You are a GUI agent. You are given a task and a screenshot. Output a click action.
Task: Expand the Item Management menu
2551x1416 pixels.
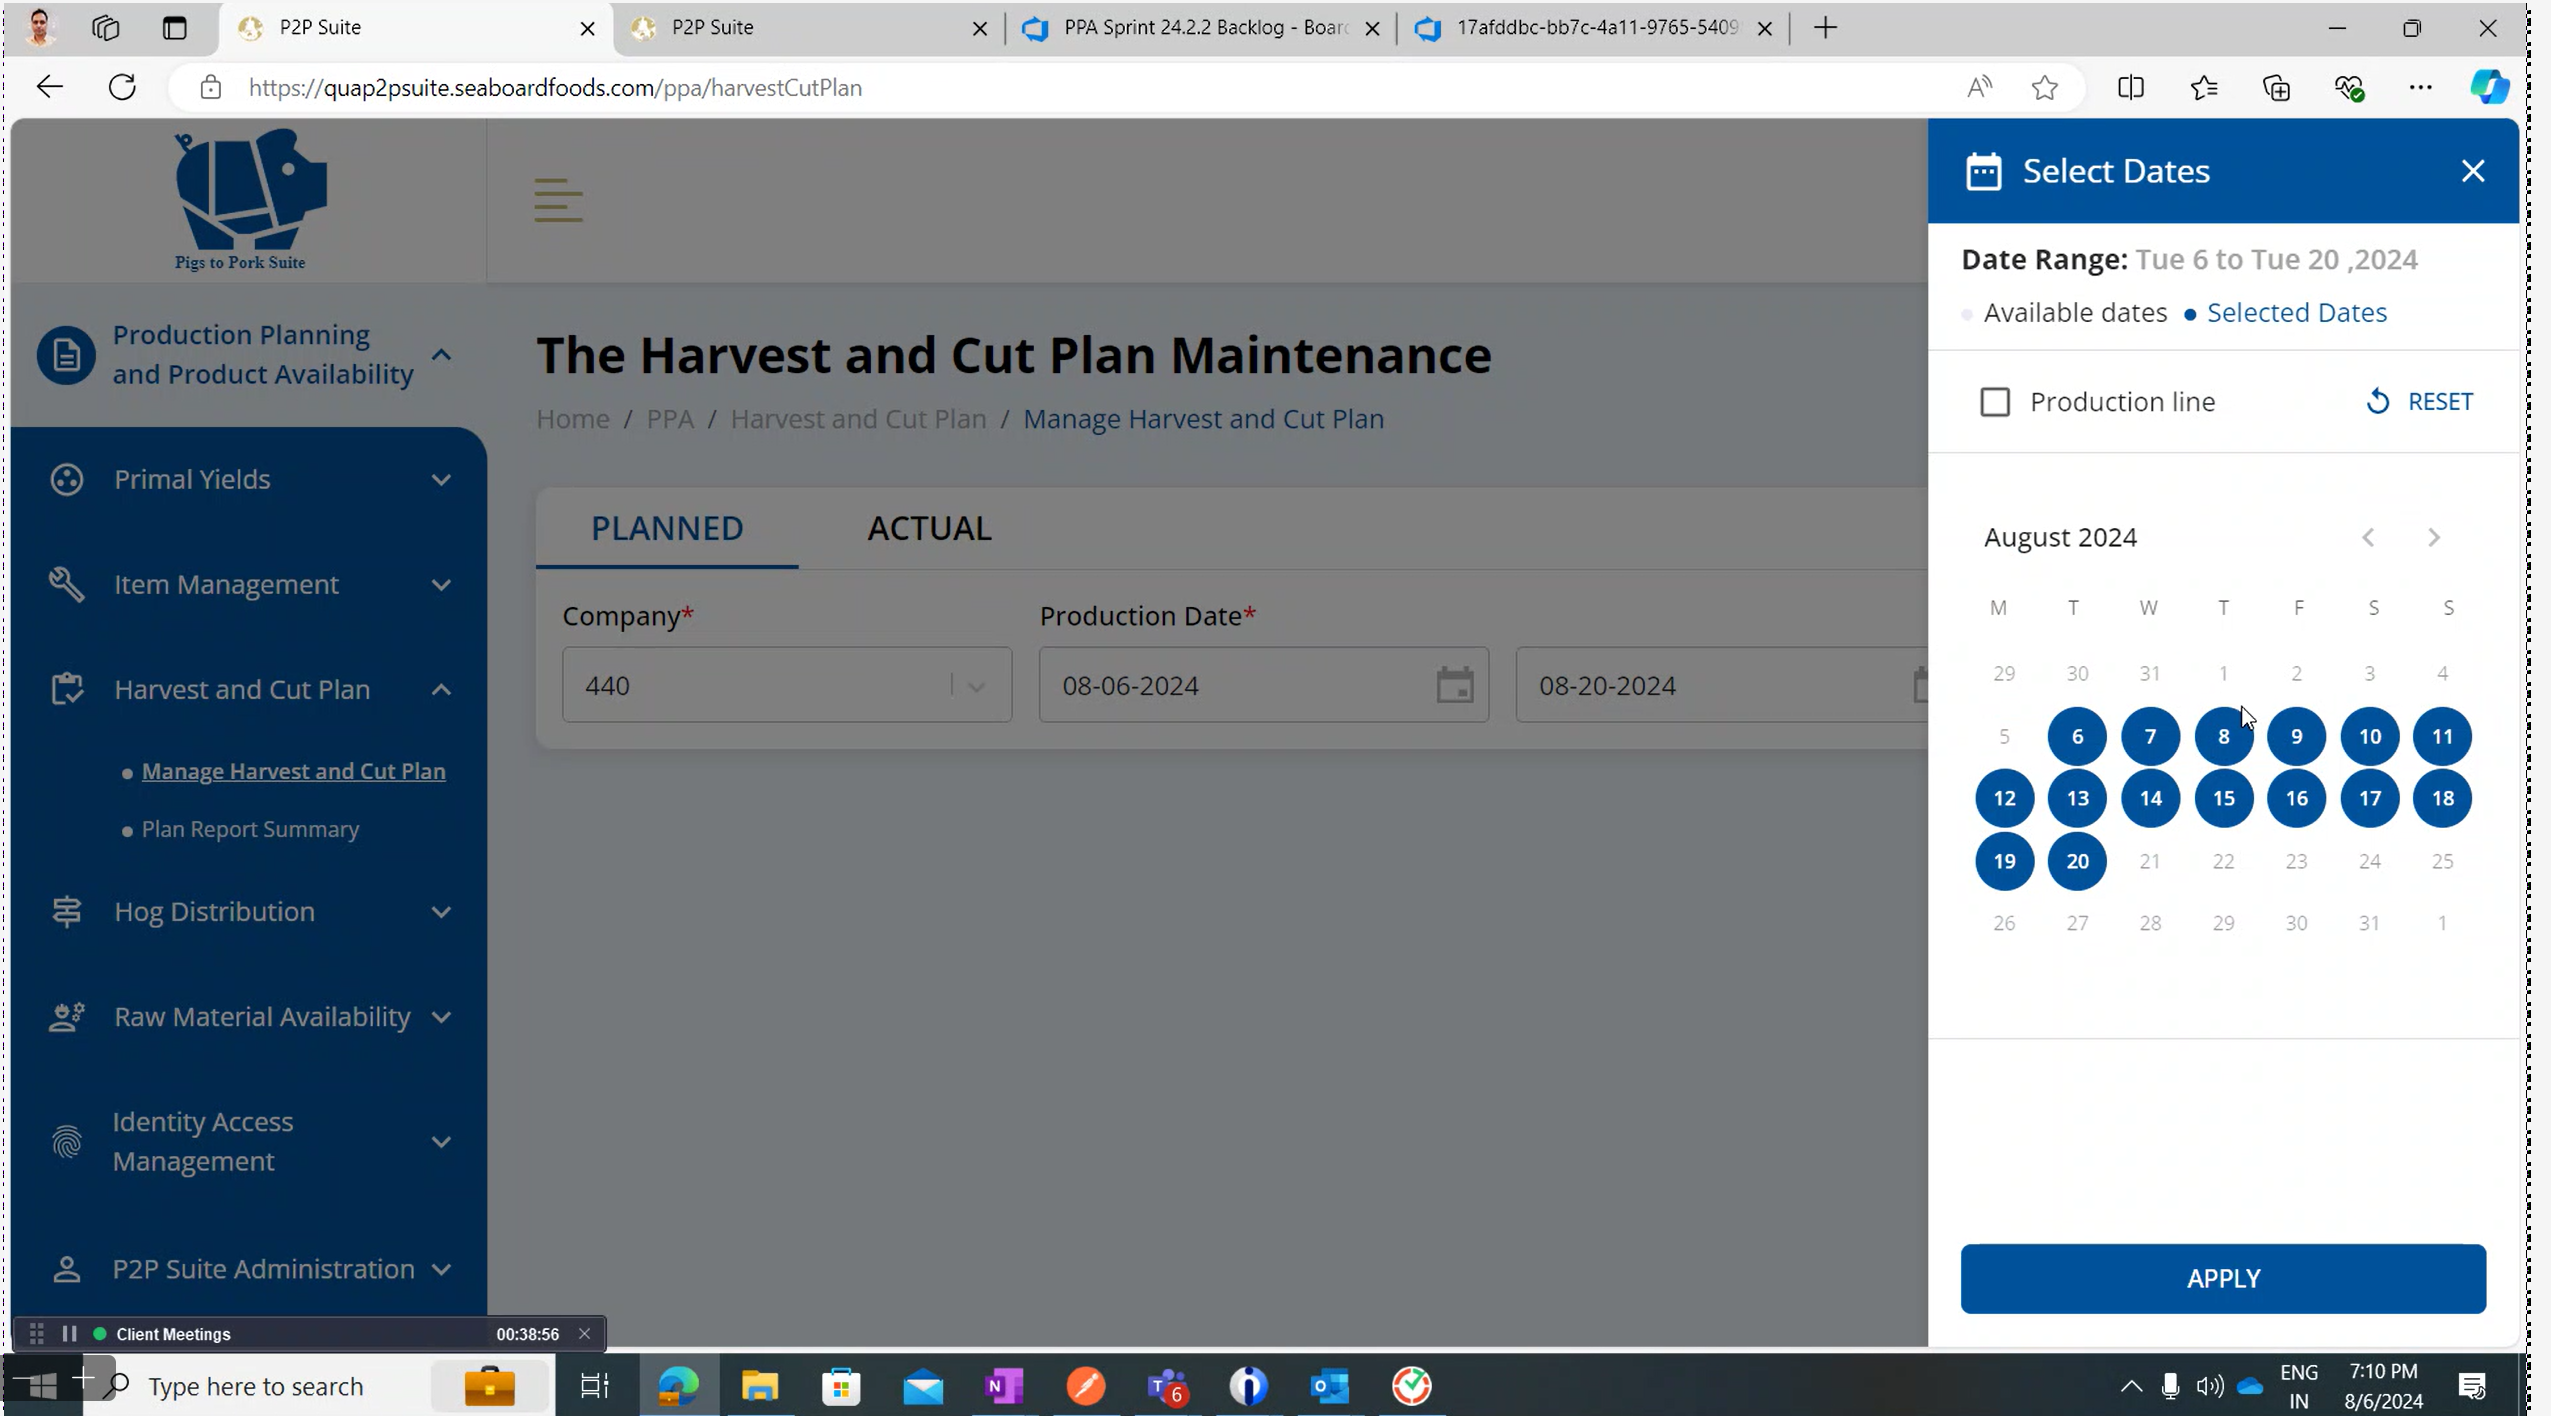point(441,585)
